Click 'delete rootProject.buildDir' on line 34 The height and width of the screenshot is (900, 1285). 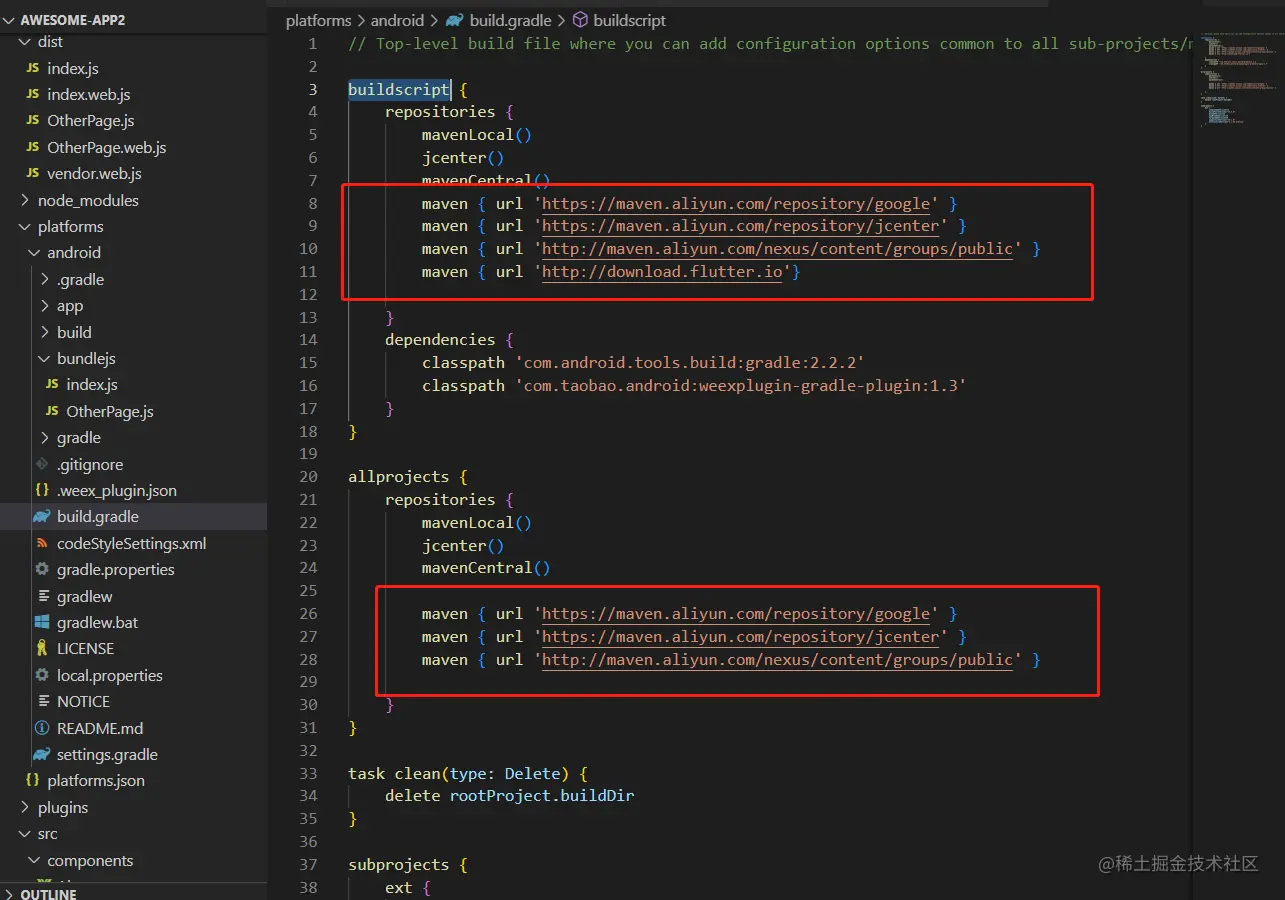coord(510,796)
